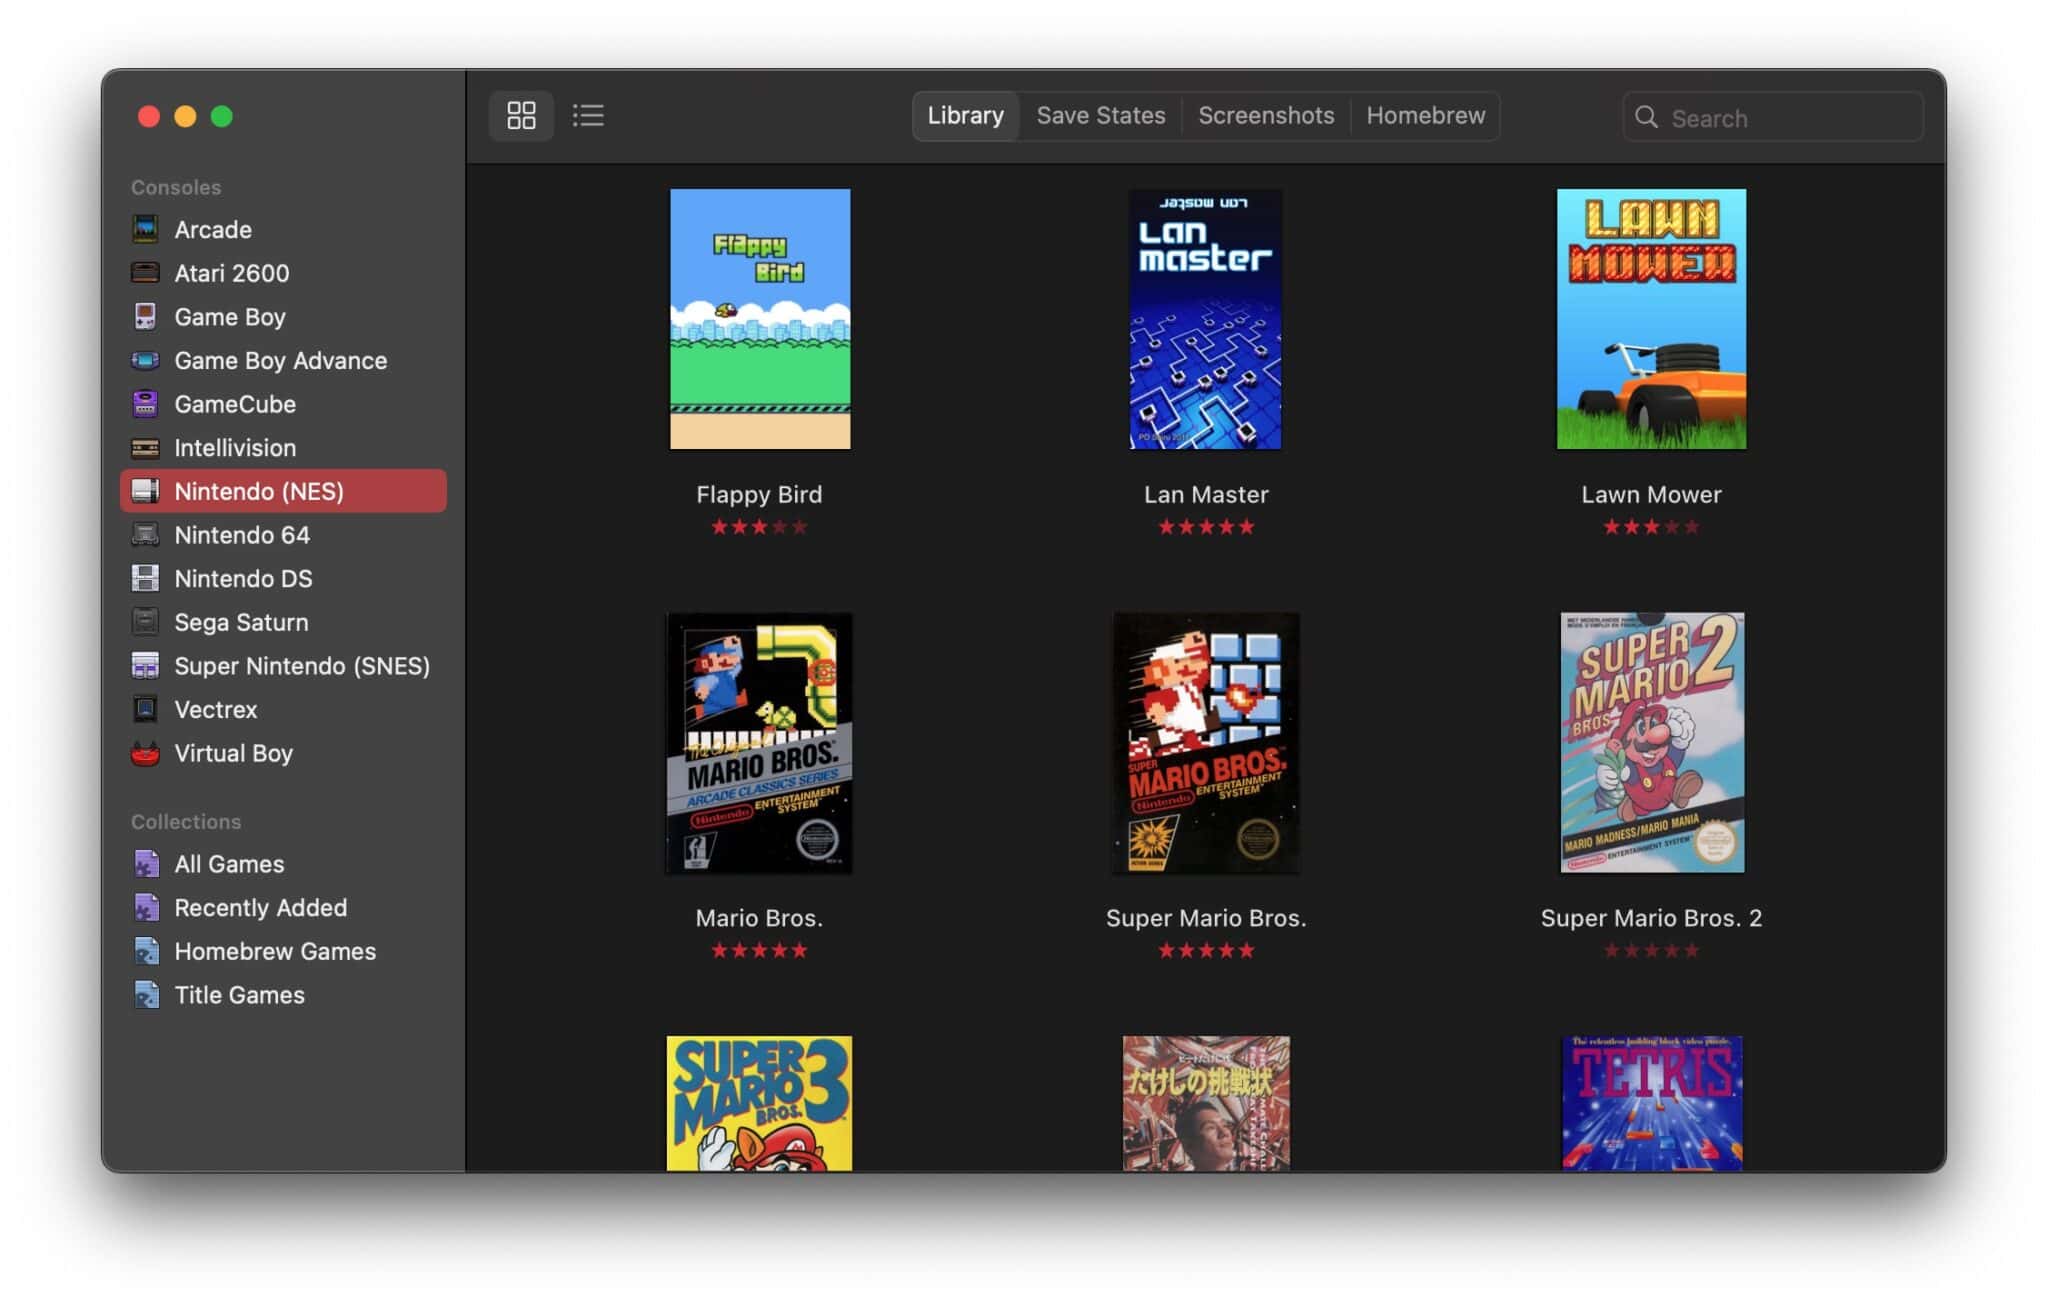Screen dimensions: 2048x1307
Task: Open the Nintendo 64 console icon
Action: pos(146,535)
